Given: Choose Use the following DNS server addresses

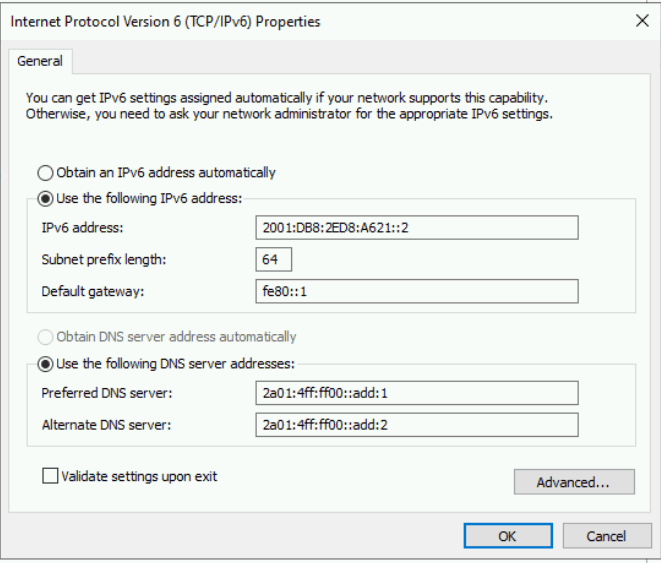Looking at the screenshot, I should tap(46, 363).
